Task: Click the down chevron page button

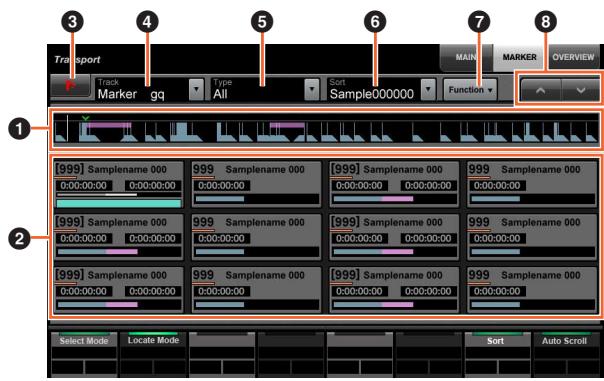Action: (x=581, y=91)
